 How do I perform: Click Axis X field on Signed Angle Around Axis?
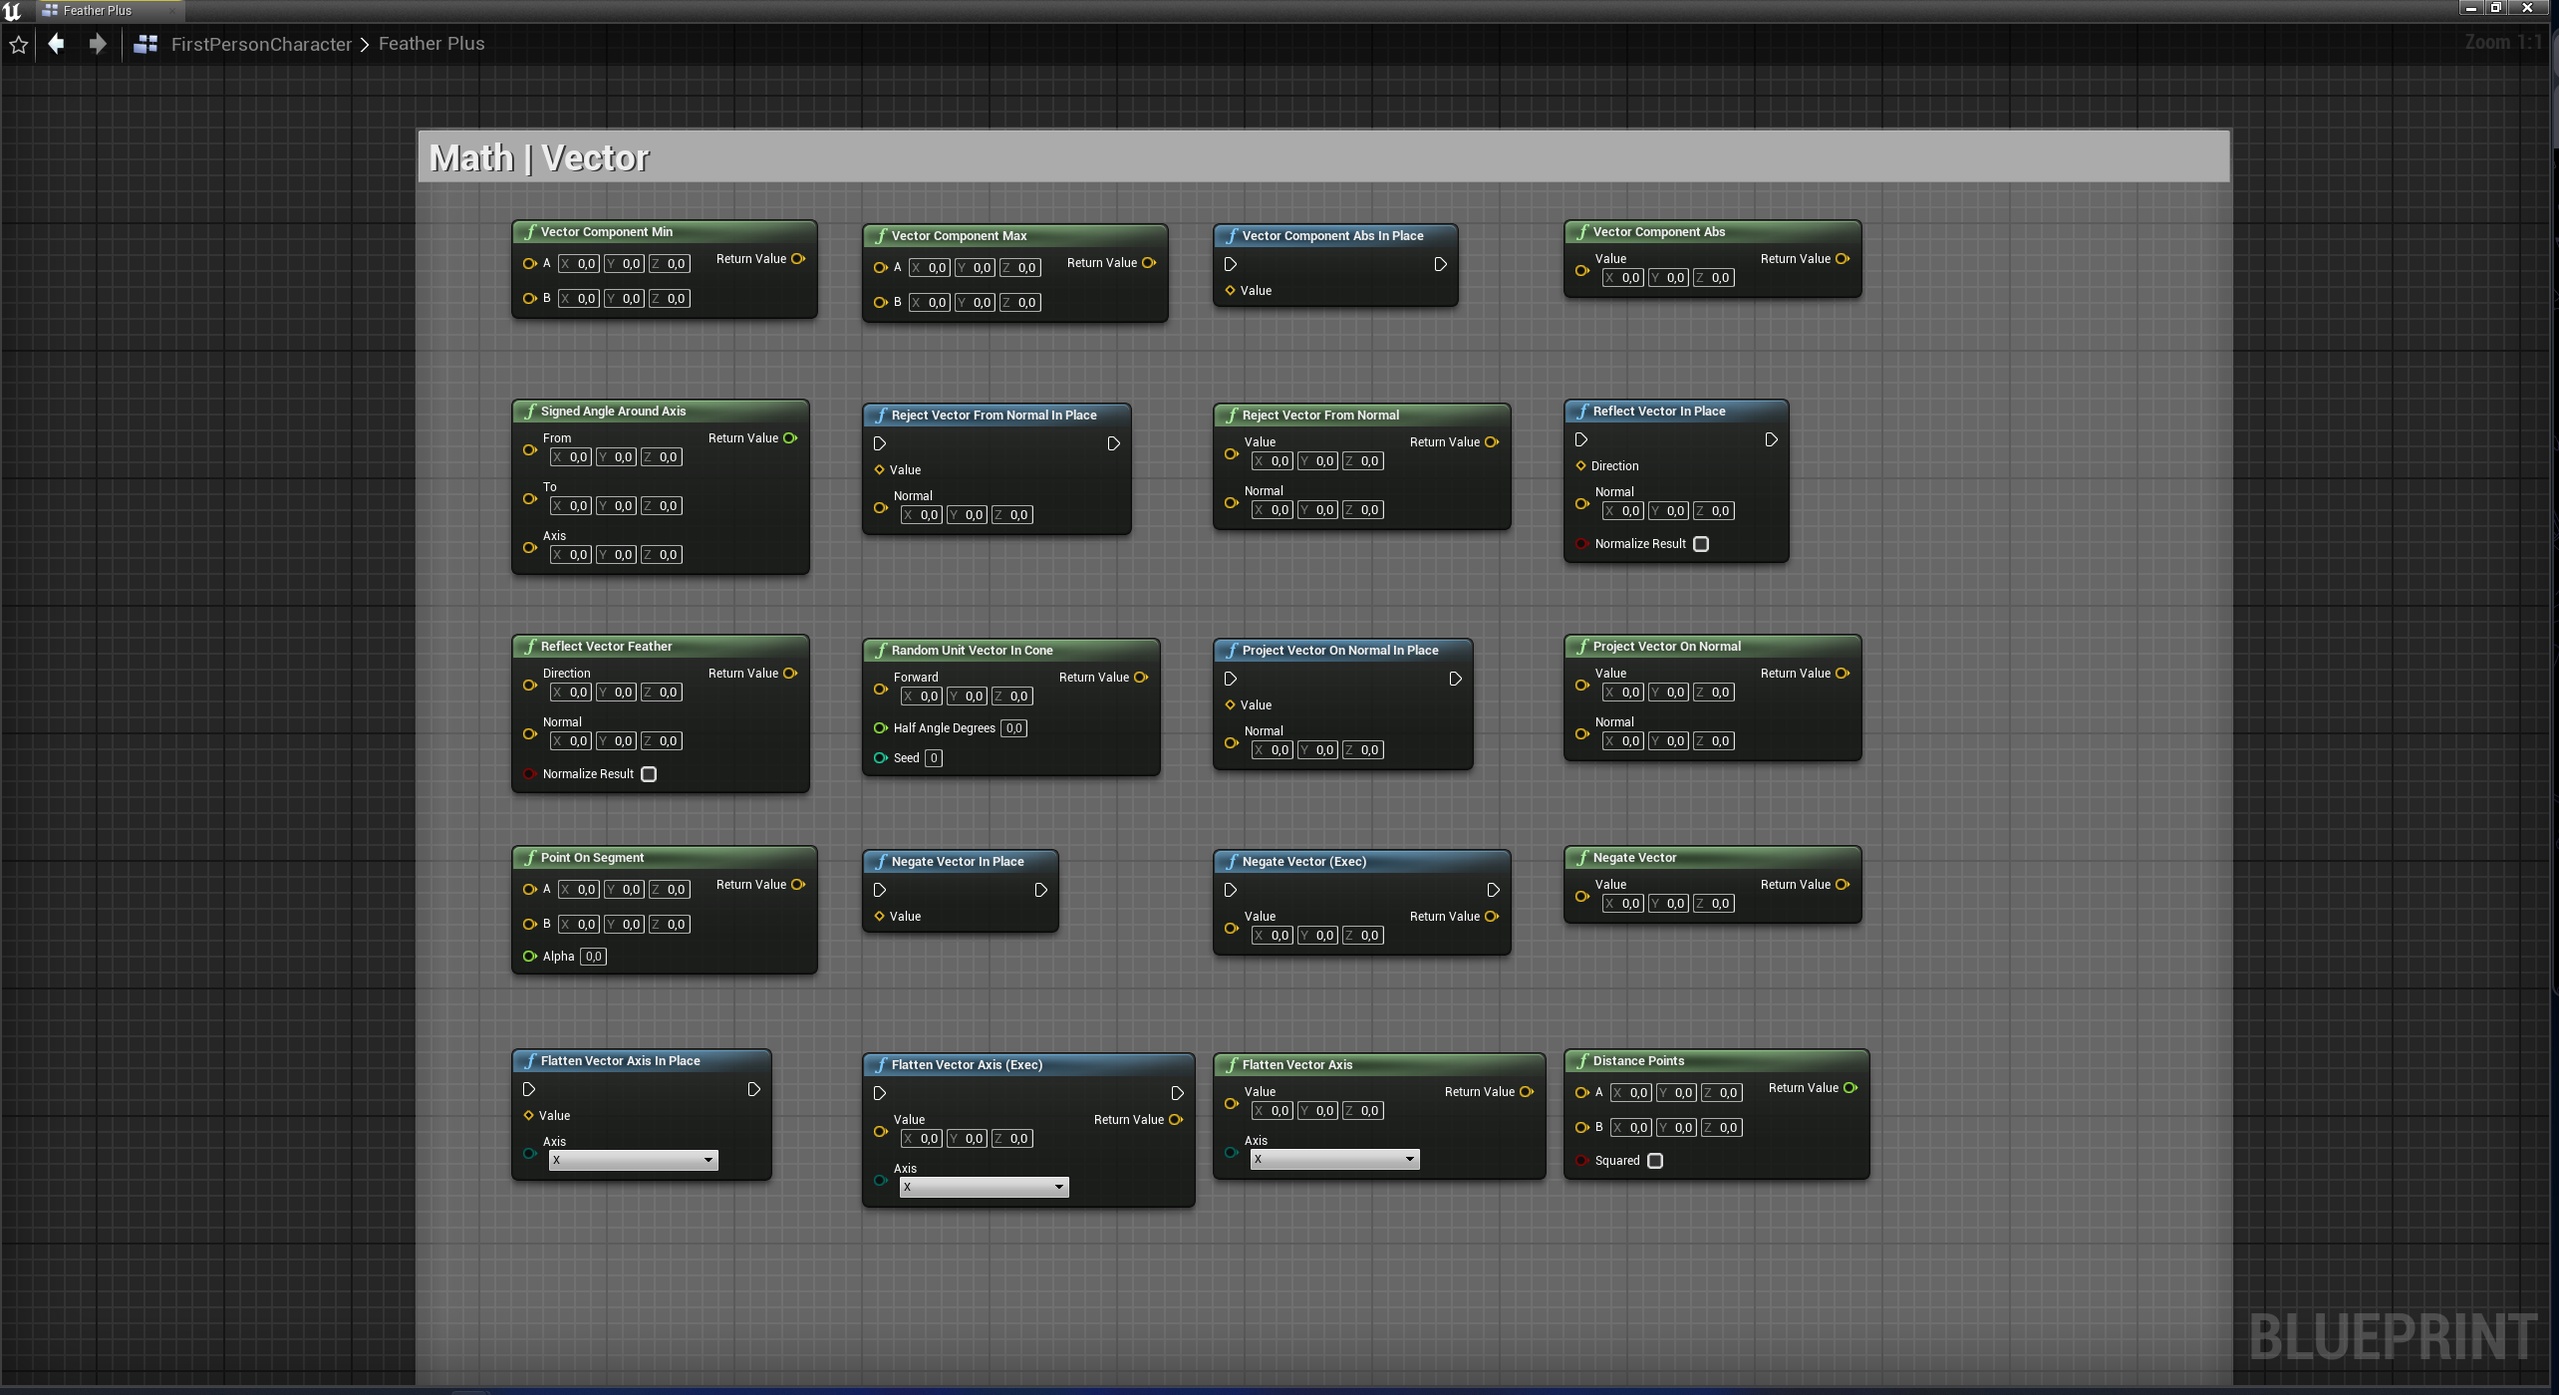pyautogui.click(x=571, y=554)
